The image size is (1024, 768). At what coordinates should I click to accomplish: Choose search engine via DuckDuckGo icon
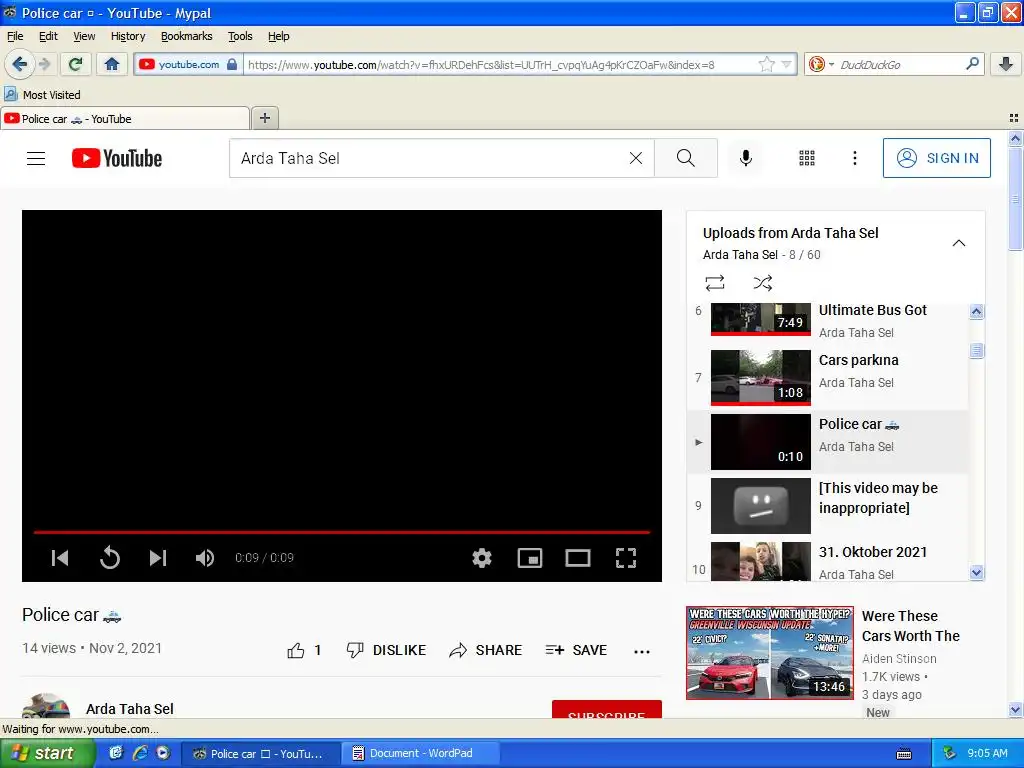821,64
